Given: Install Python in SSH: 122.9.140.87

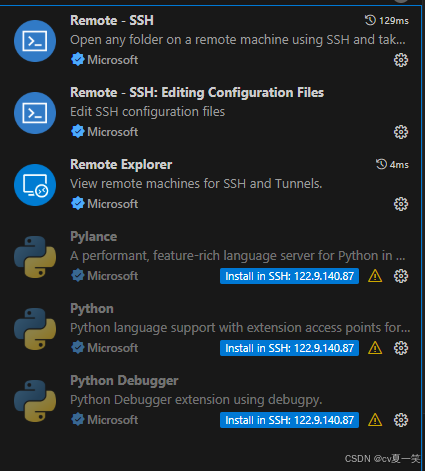Looking at the screenshot, I should click(x=289, y=348).
